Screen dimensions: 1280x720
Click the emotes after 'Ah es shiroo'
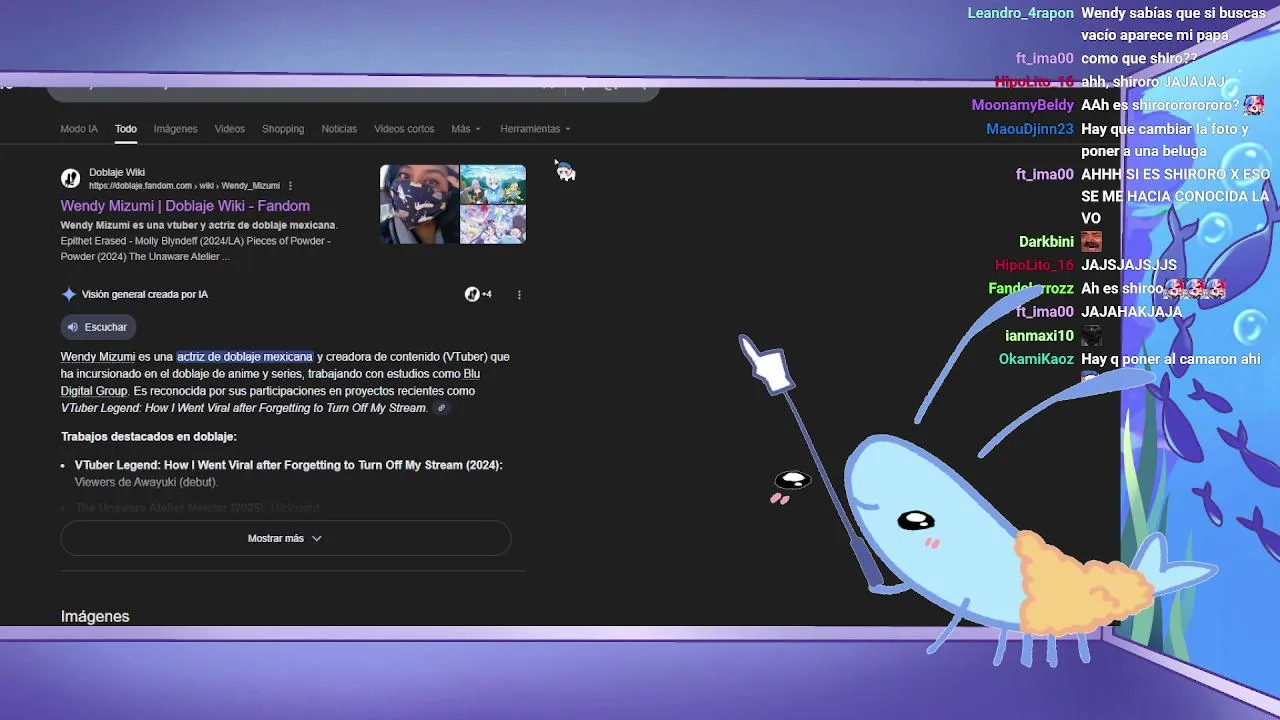click(1195, 288)
